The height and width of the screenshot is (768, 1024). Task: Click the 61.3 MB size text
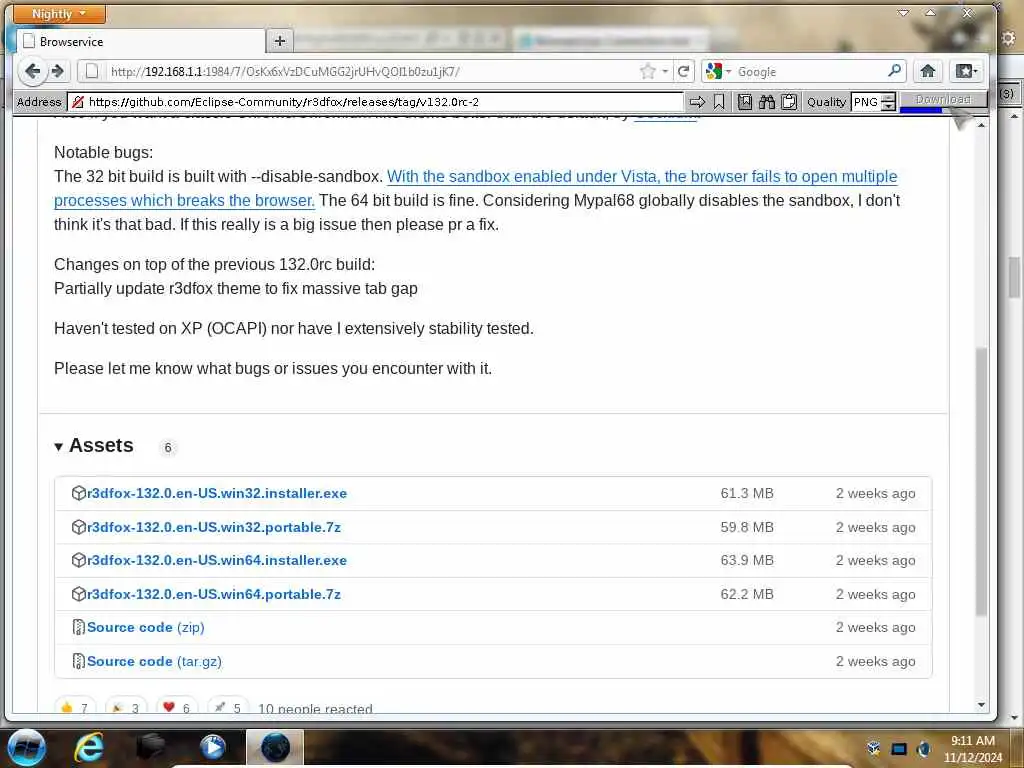click(x=747, y=493)
